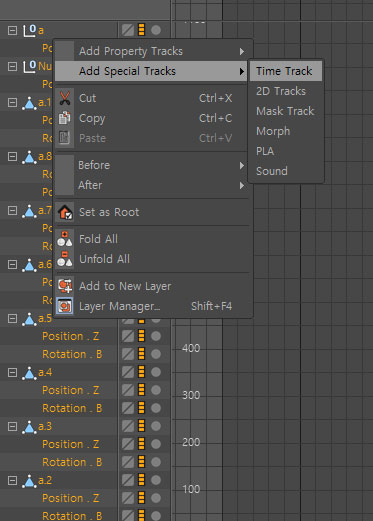
Task: Collapse the 'Nu' null object row
Action: click(12, 66)
